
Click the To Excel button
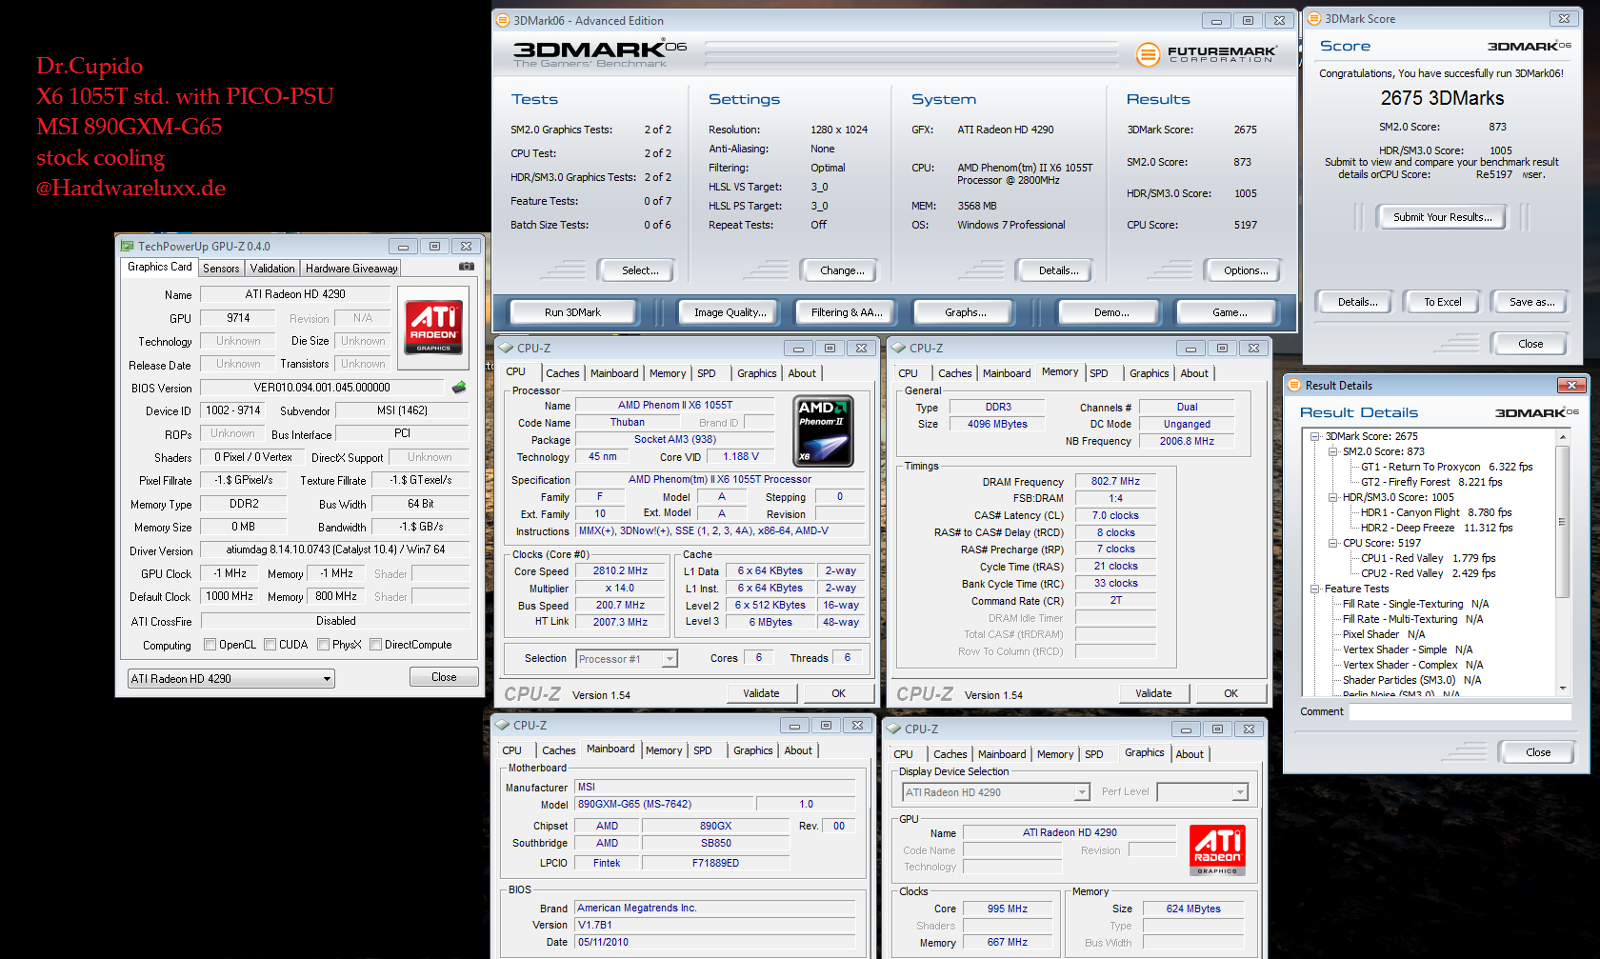(x=1442, y=302)
